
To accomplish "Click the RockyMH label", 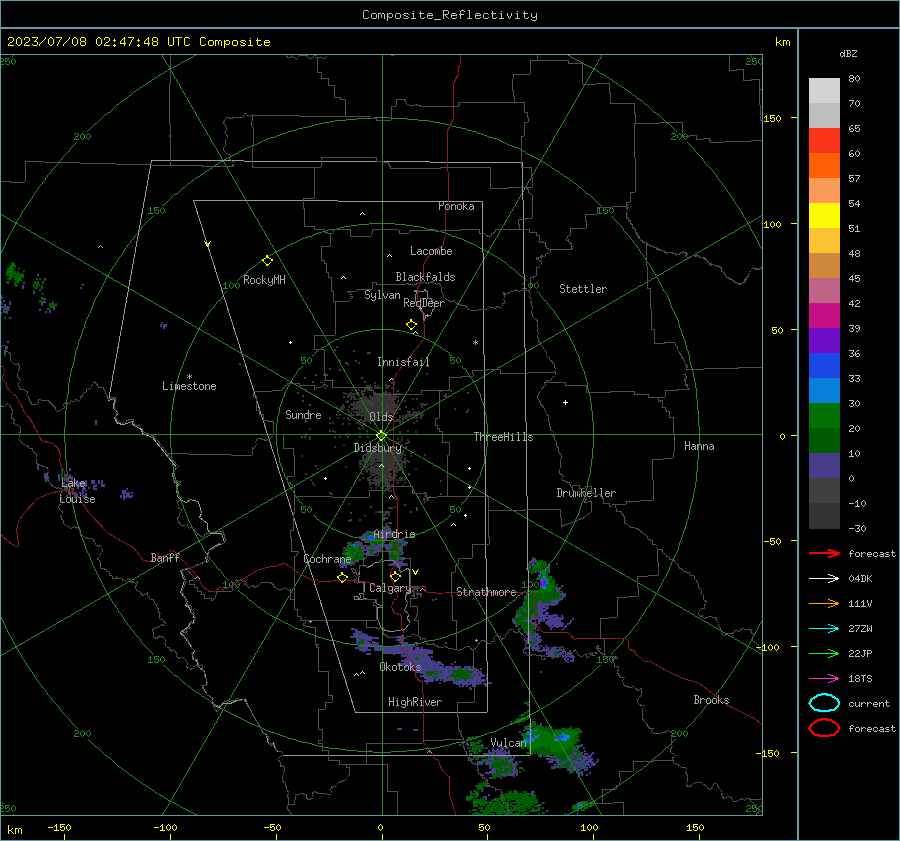I will point(264,280).
